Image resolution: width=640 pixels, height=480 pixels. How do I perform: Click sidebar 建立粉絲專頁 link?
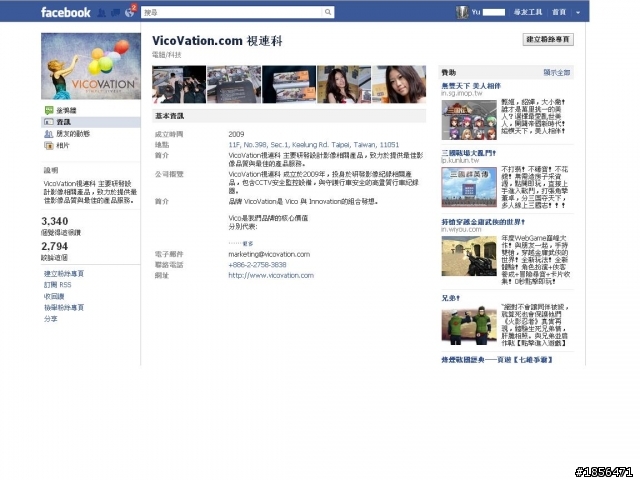pyautogui.click(x=64, y=273)
